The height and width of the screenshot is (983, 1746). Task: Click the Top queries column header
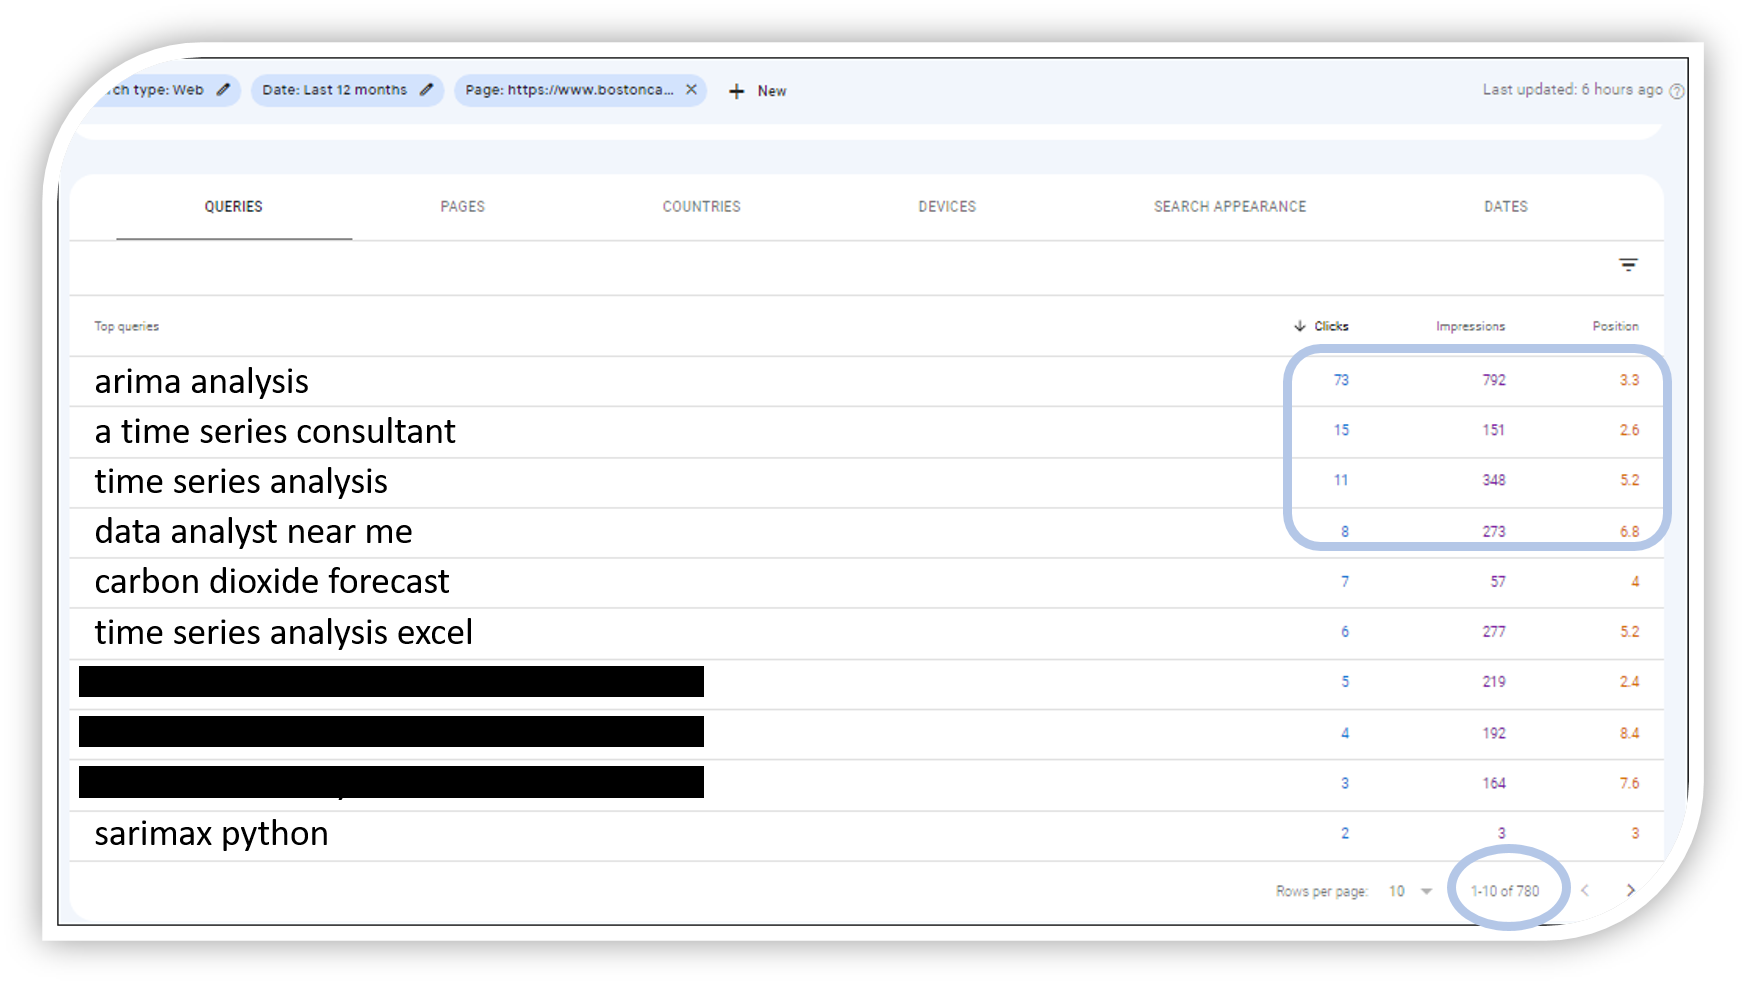pos(126,326)
